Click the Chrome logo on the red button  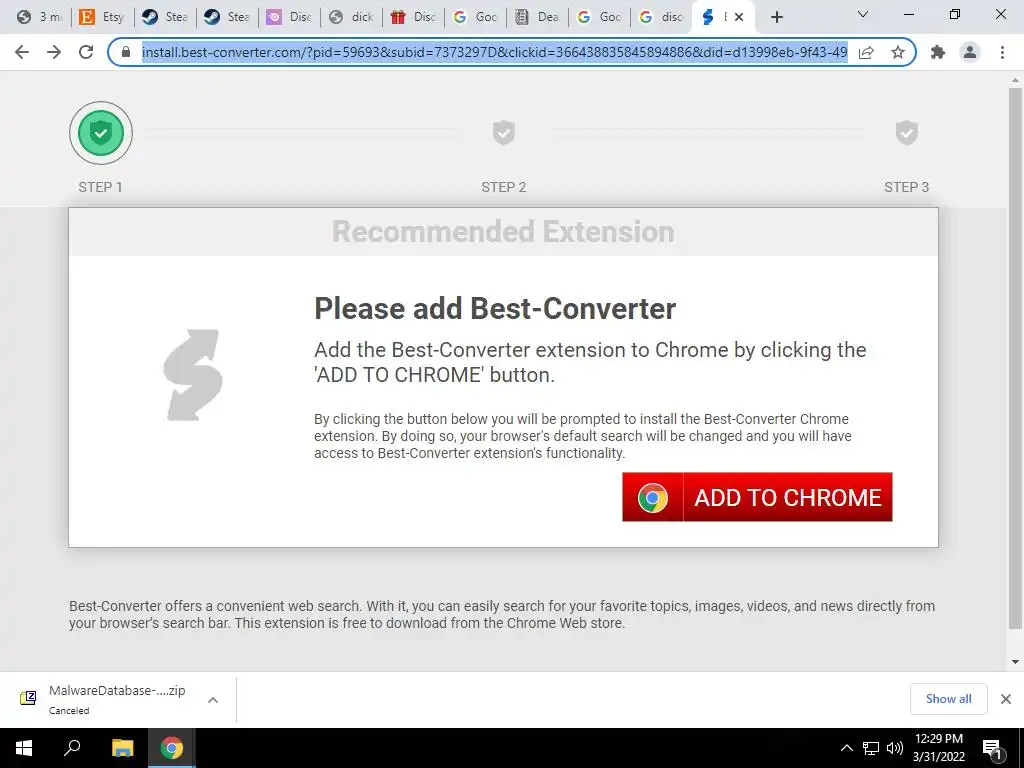652,498
